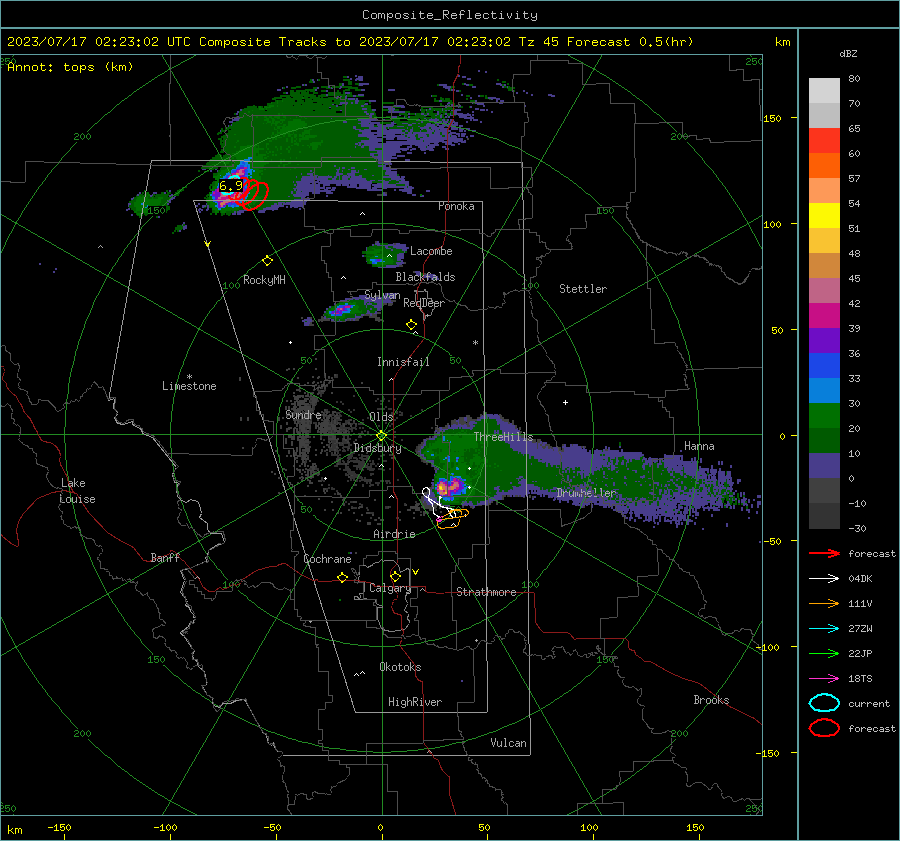This screenshot has height=841, width=900.
Task: Click the green 22JP track arrow
Action: point(824,653)
